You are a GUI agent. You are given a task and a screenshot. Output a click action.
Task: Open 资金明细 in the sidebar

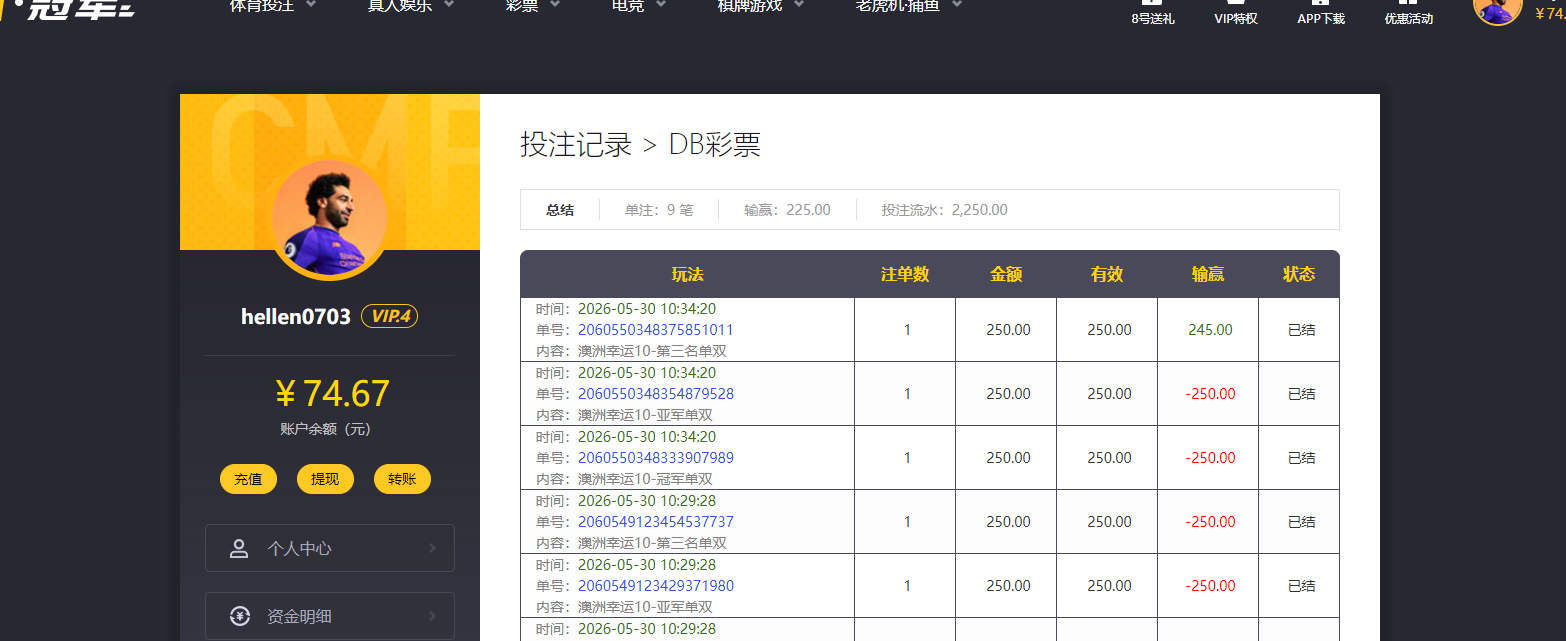pyautogui.click(x=329, y=616)
